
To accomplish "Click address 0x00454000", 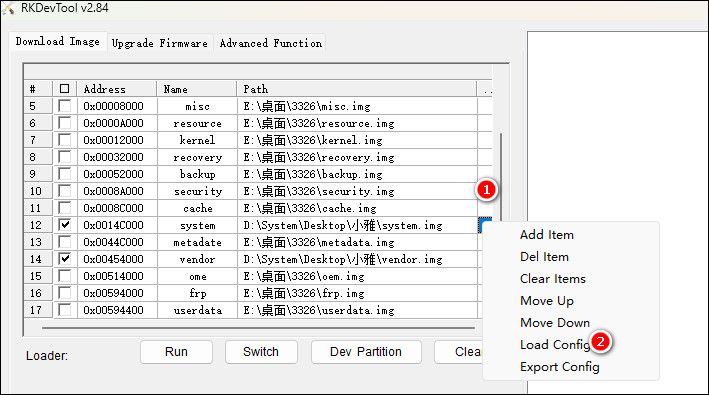I will click(113, 259).
